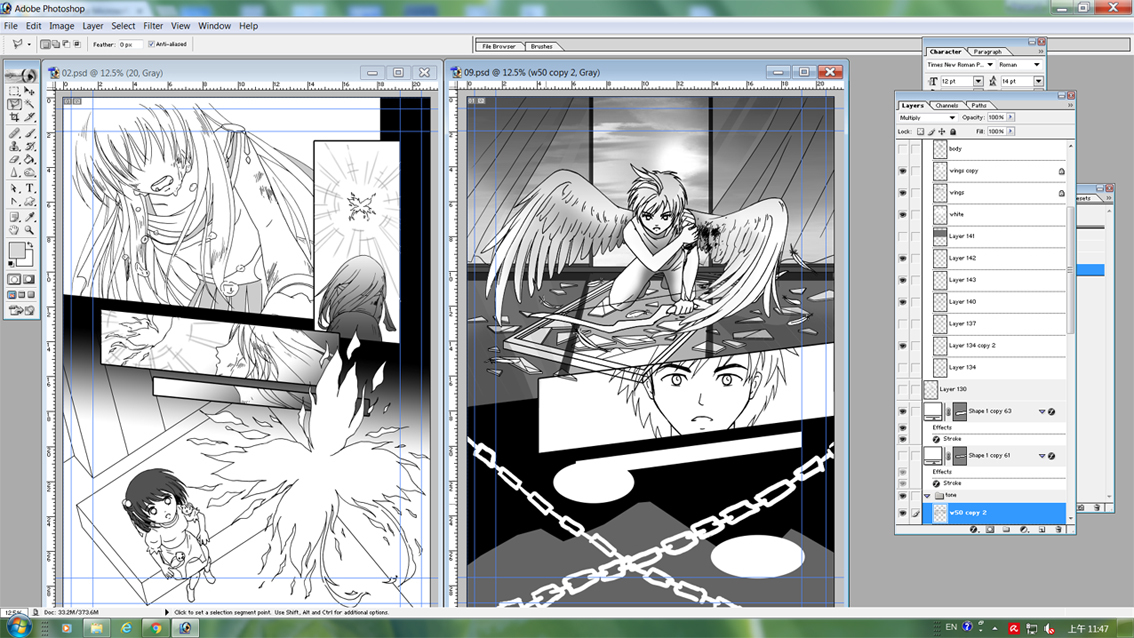Choose the Type tool in toolbox
Image resolution: width=1134 pixels, height=638 pixels.
[x=30, y=188]
